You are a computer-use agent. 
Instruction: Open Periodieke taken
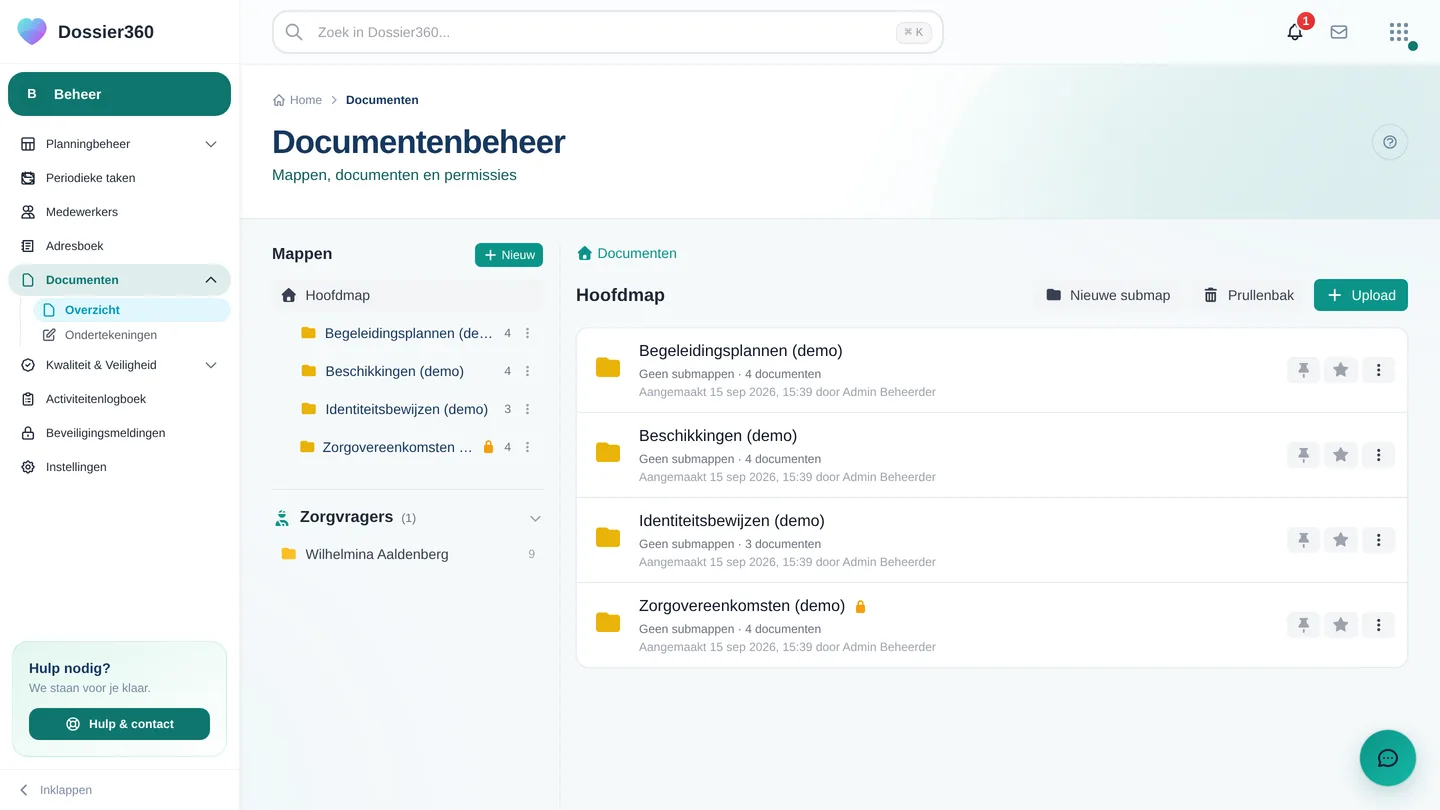pos(119,178)
